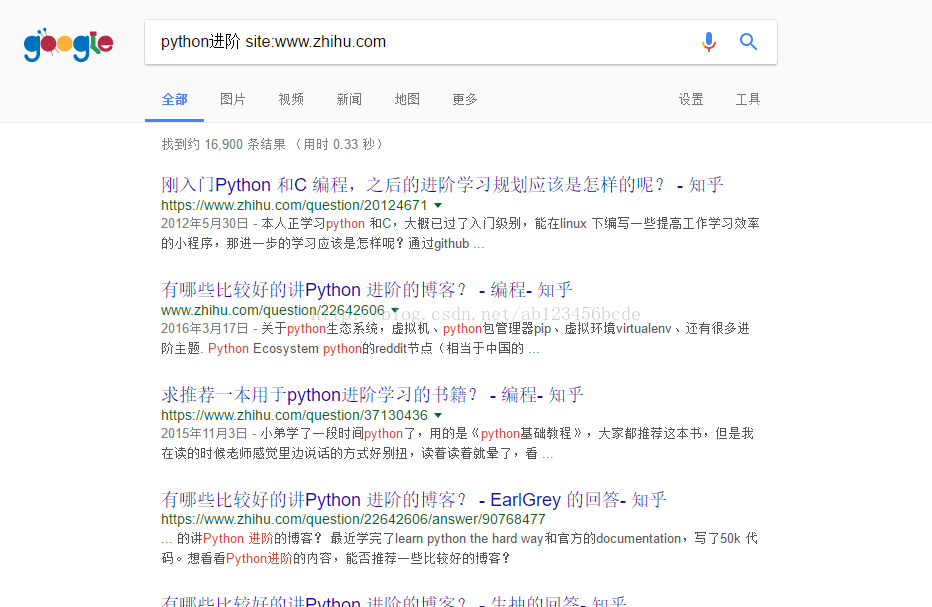The height and width of the screenshot is (607, 932).
Task: Click the 找到约 16,900 条结果 stats text
Action: 272,144
